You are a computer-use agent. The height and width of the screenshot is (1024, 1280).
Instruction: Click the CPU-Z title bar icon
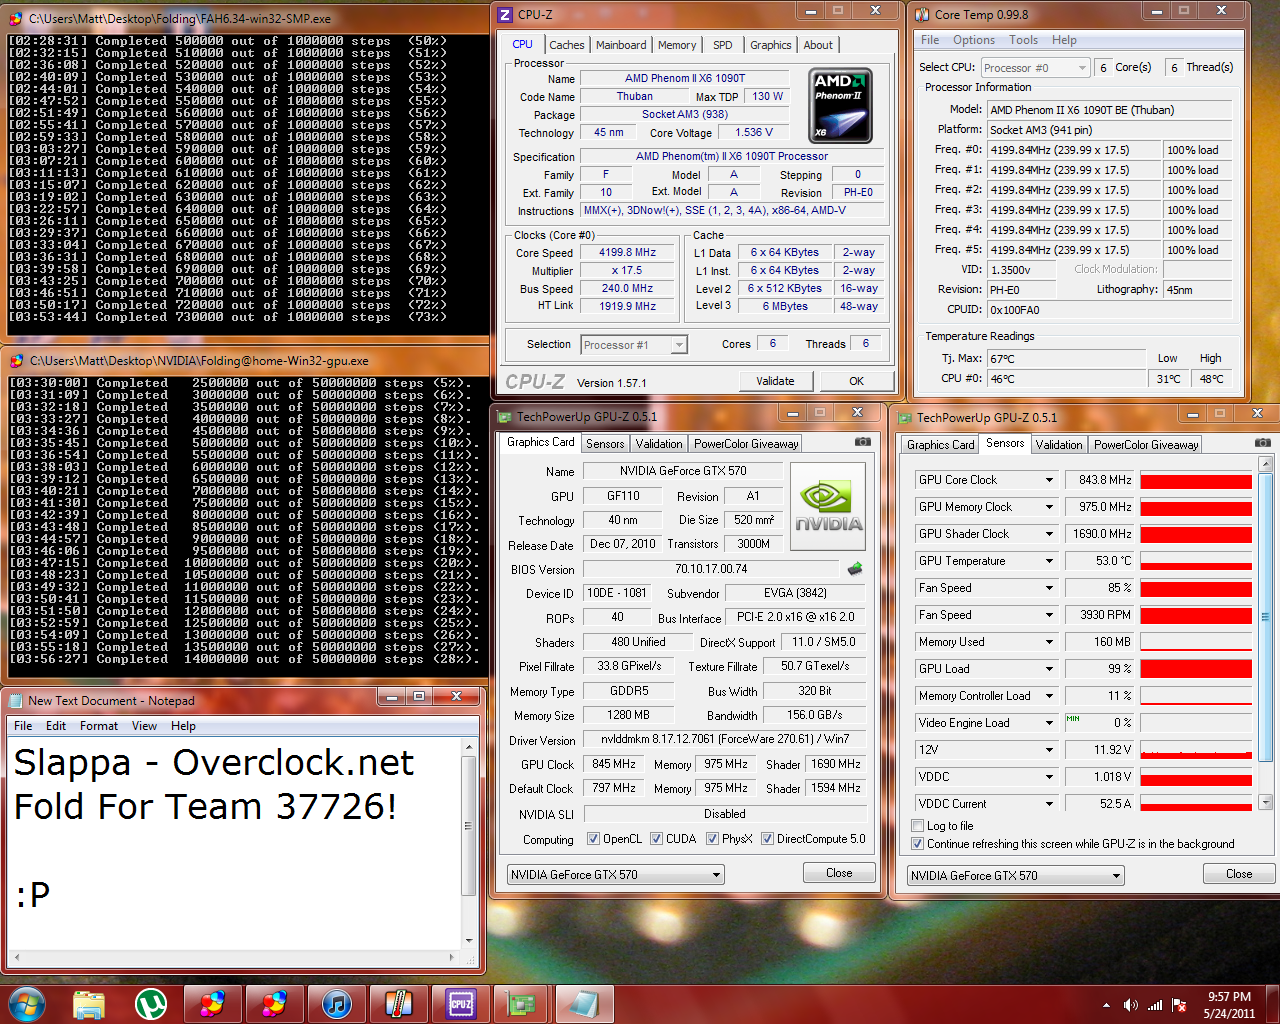[x=505, y=14]
